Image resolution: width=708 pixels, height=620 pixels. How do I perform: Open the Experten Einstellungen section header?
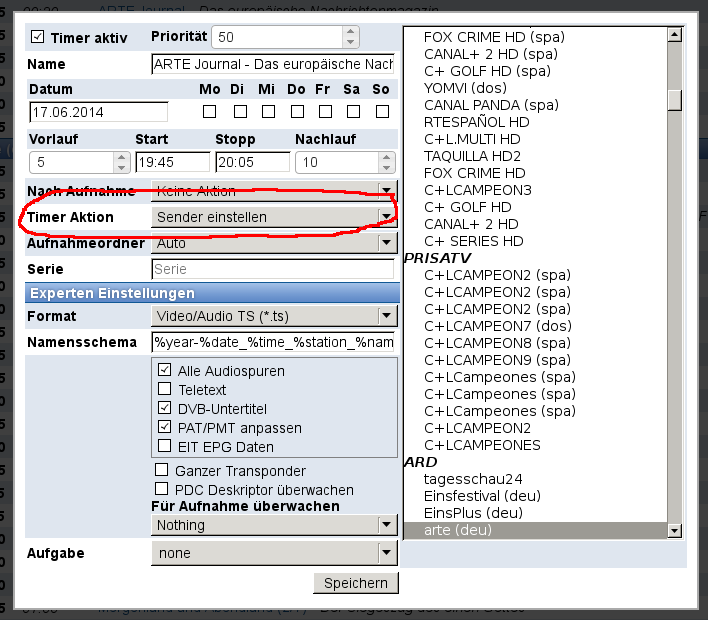pos(211,293)
